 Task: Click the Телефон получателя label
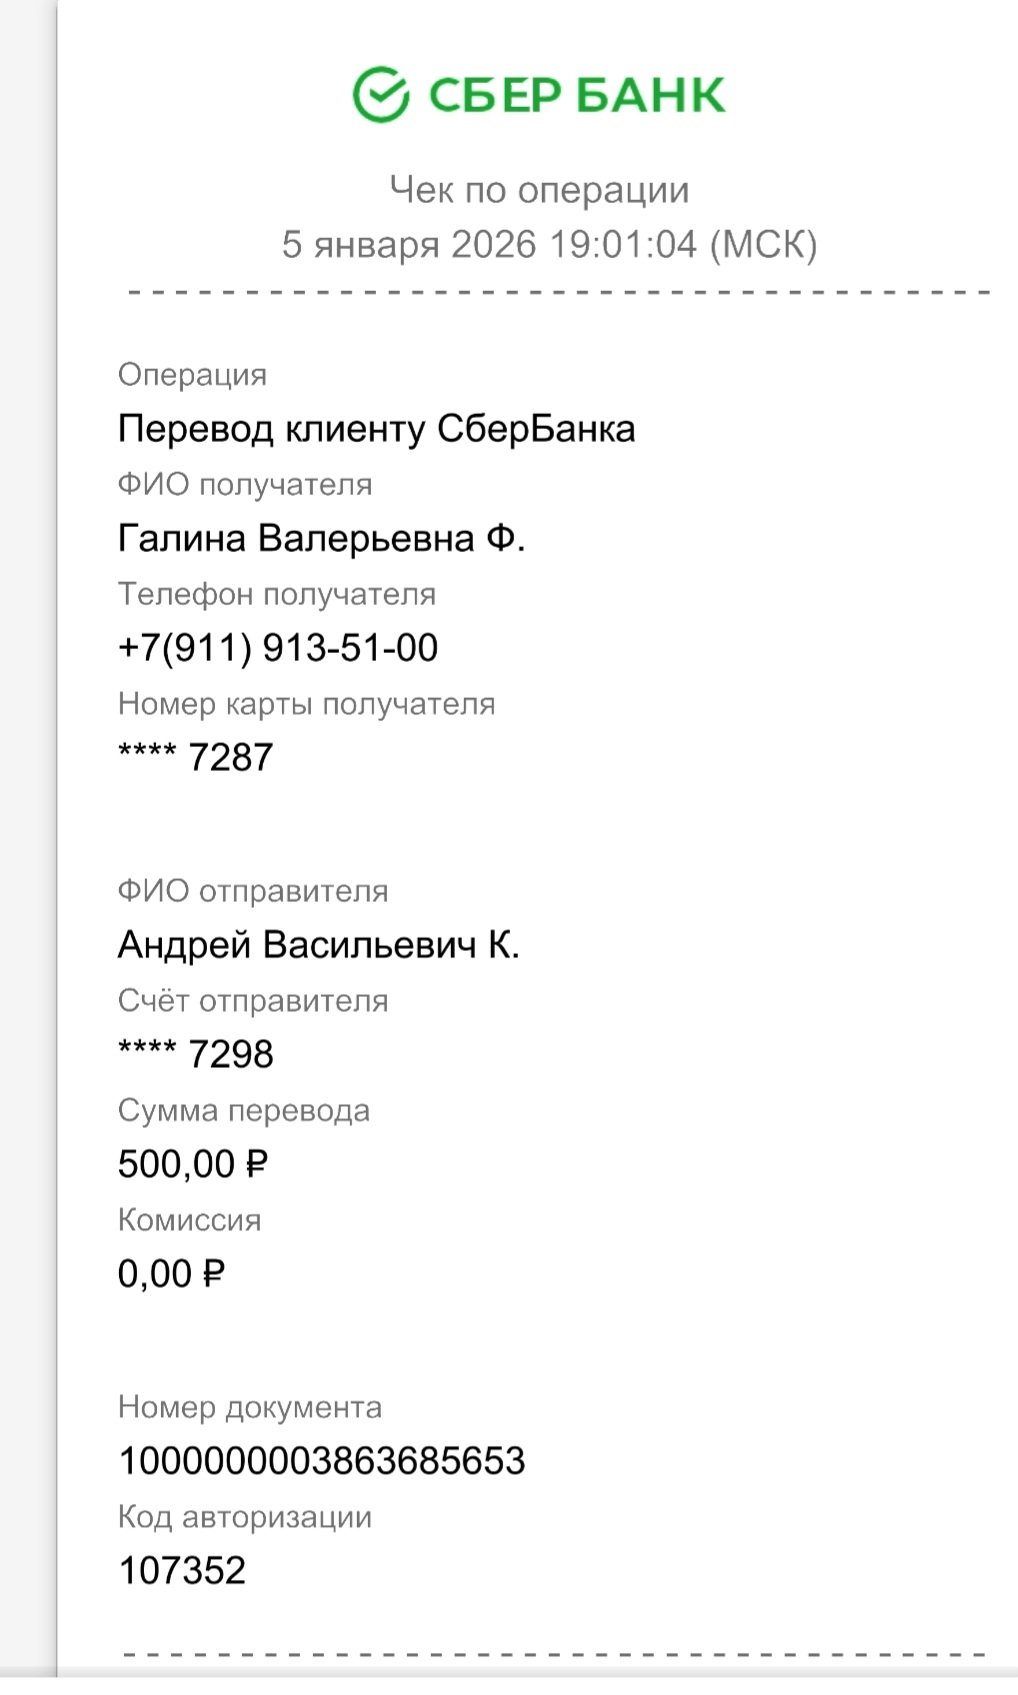click(x=277, y=594)
